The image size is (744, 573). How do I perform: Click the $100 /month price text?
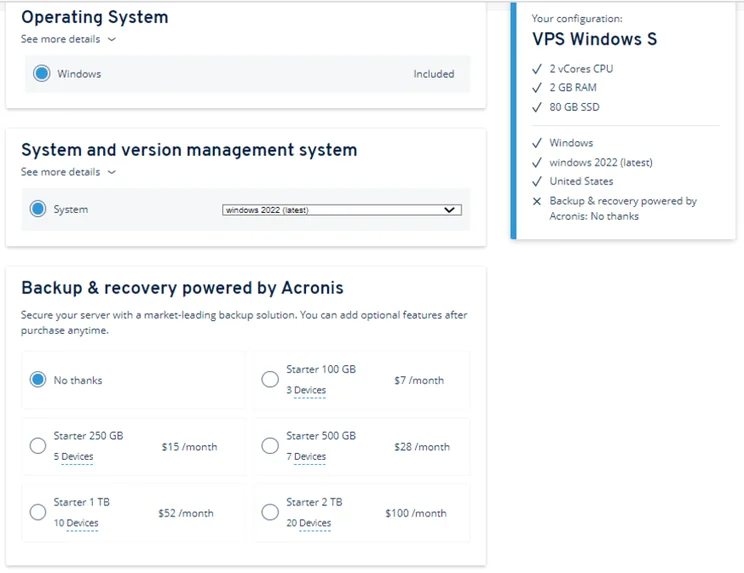pyautogui.click(x=416, y=513)
